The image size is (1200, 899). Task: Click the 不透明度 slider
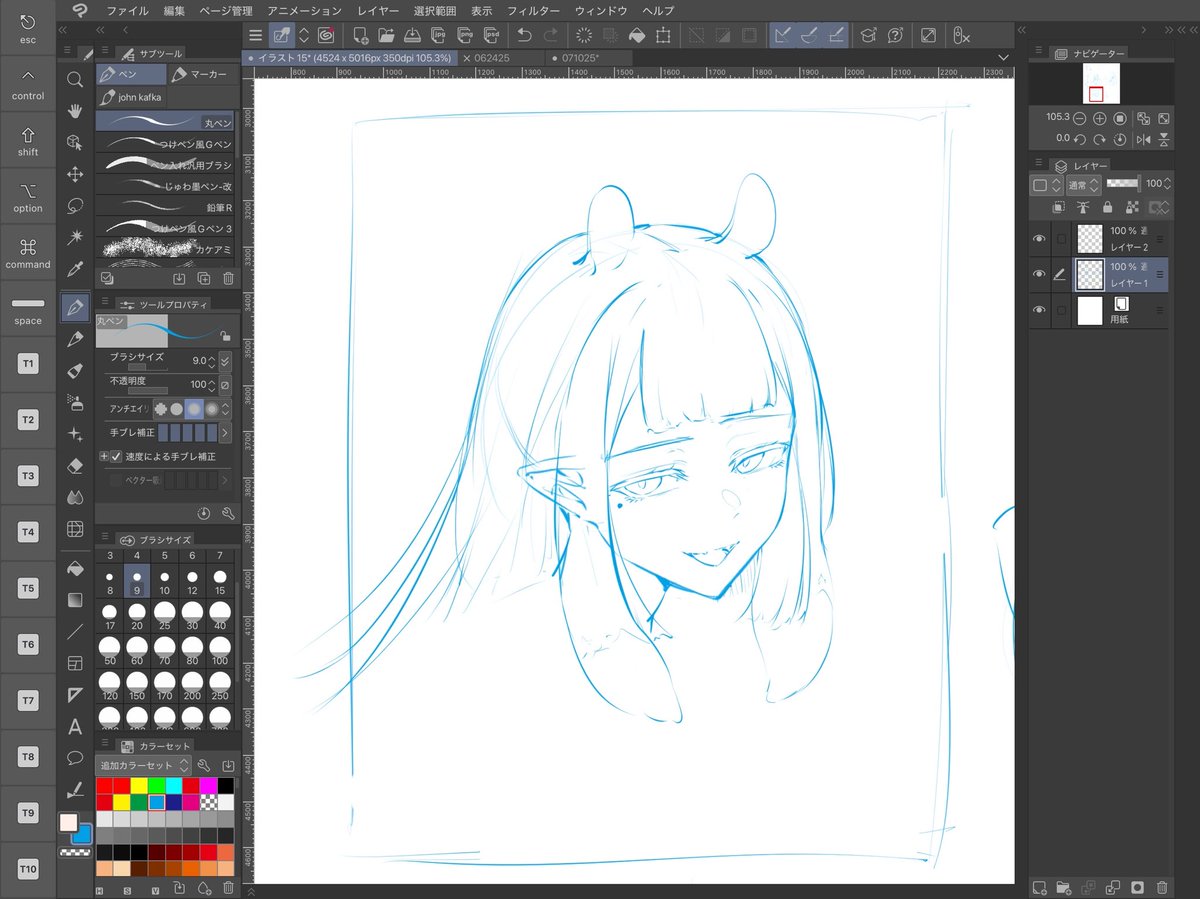(148, 391)
